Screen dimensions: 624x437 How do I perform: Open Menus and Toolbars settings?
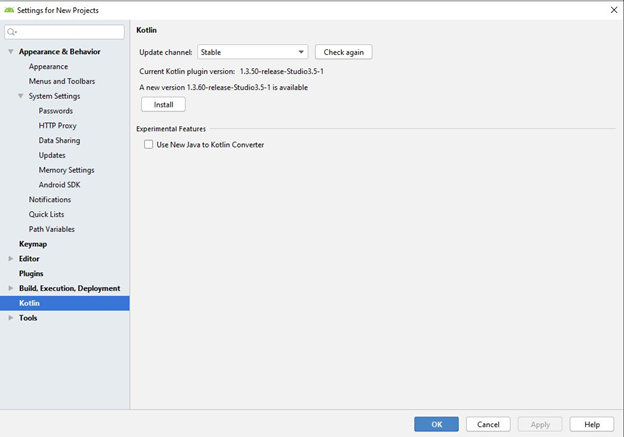(62, 81)
